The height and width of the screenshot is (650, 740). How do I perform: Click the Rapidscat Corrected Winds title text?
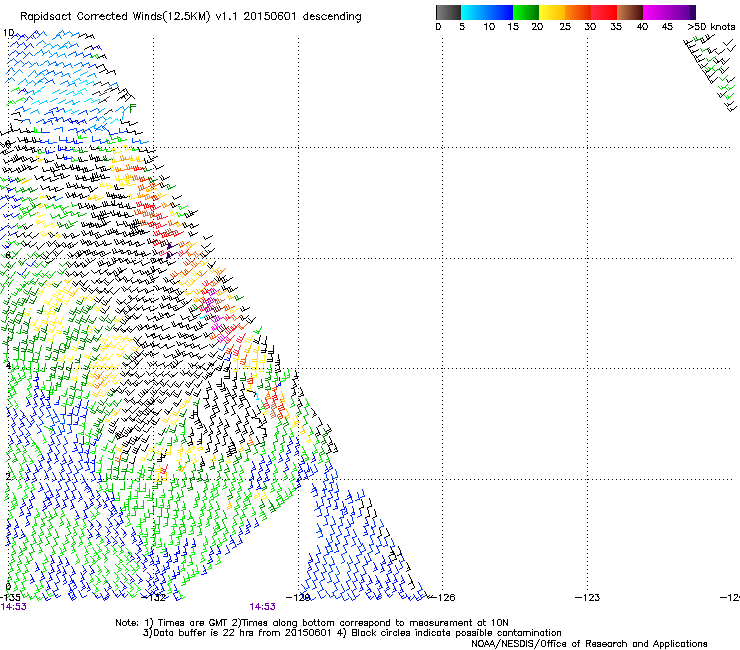tap(191, 17)
